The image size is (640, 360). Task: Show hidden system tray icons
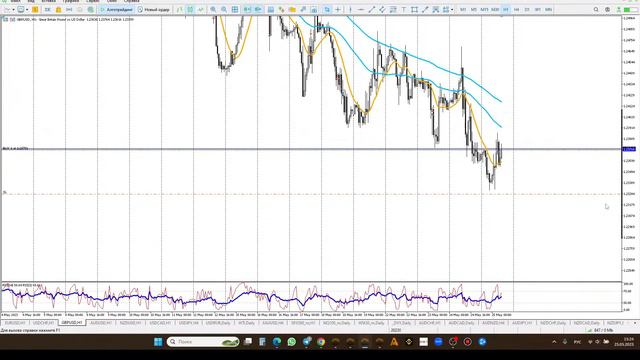pyautogui.click(x=554, y=342)
